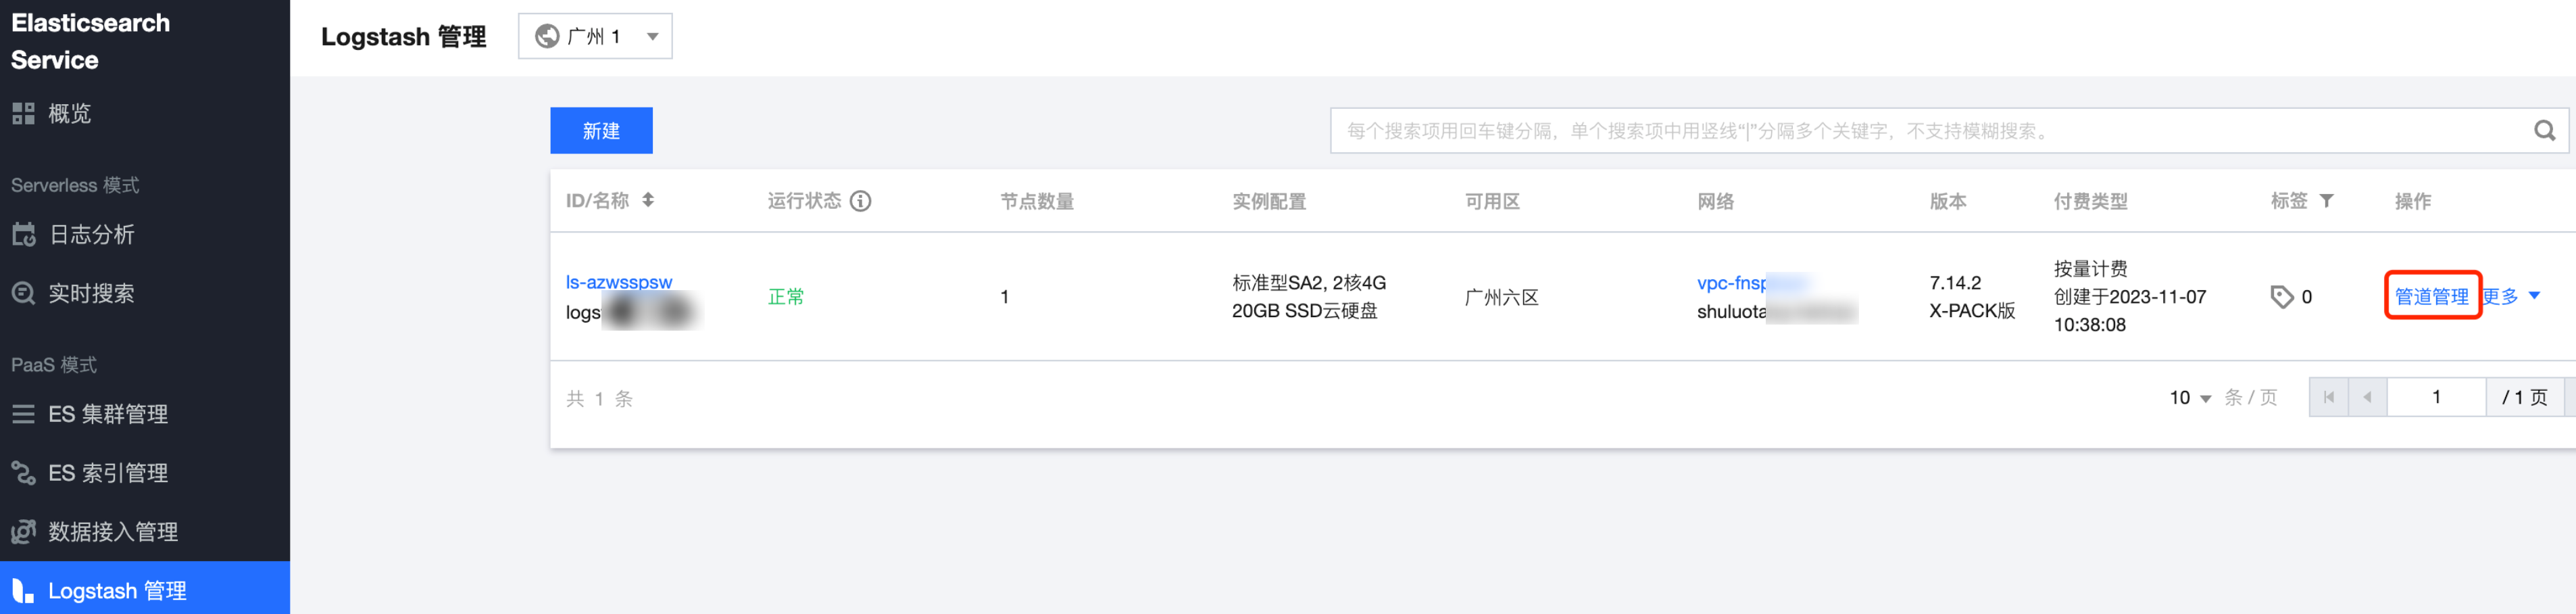Go to previous page arrow
2576x614 pixels.
[x=2367, y=398]
